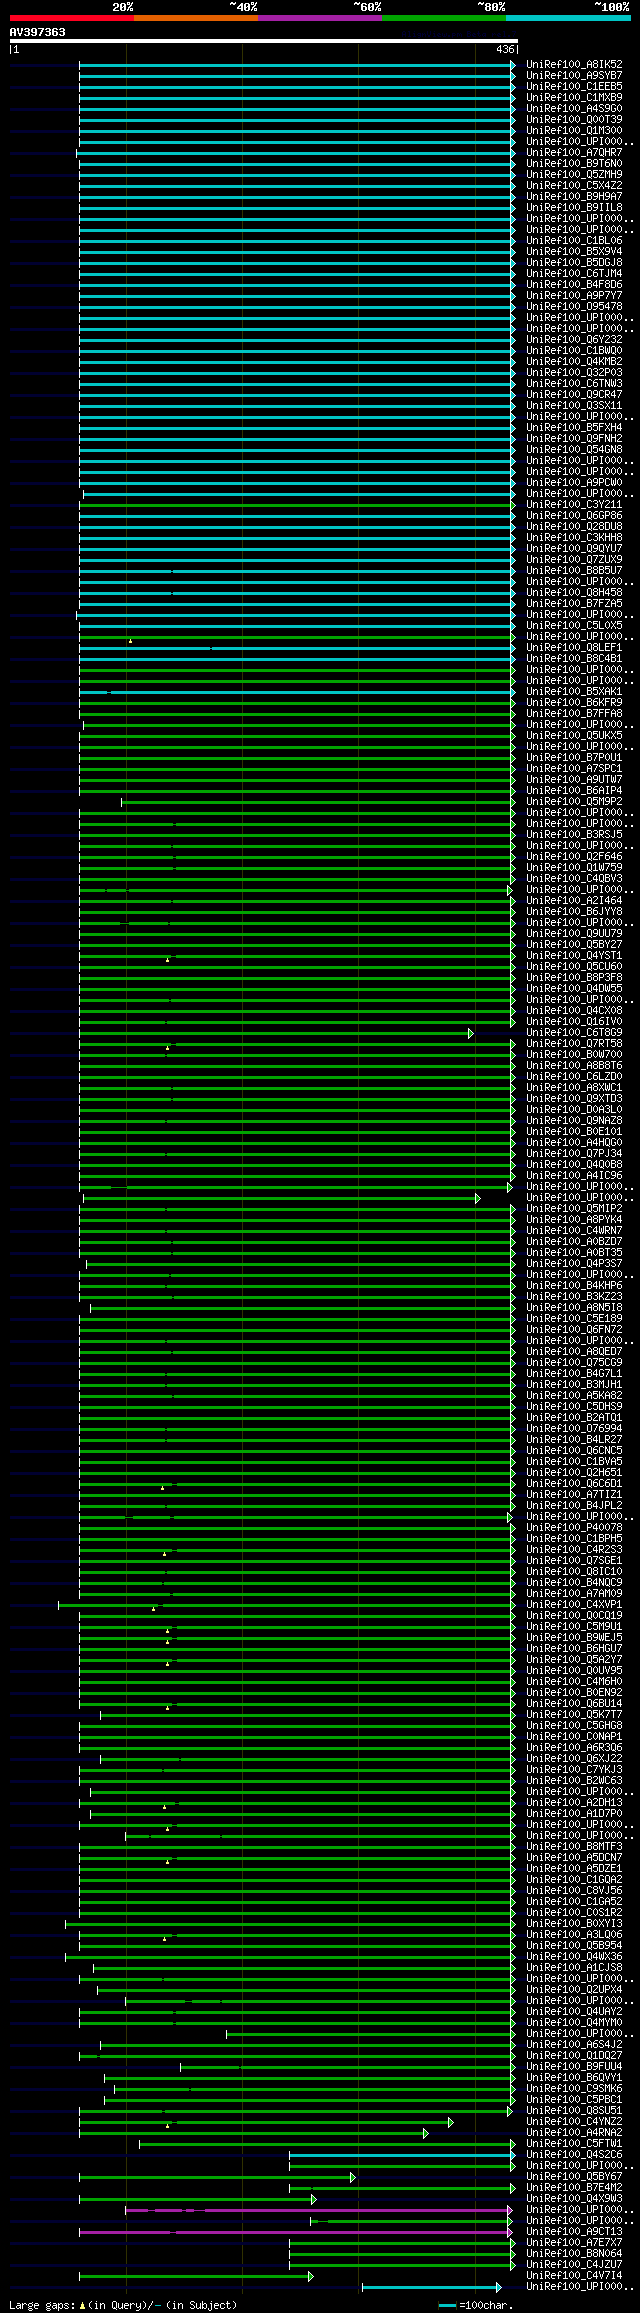Select label UniRef100_C4V7I4
This screenshot has width=640, height=2313.
point(574,2276)
